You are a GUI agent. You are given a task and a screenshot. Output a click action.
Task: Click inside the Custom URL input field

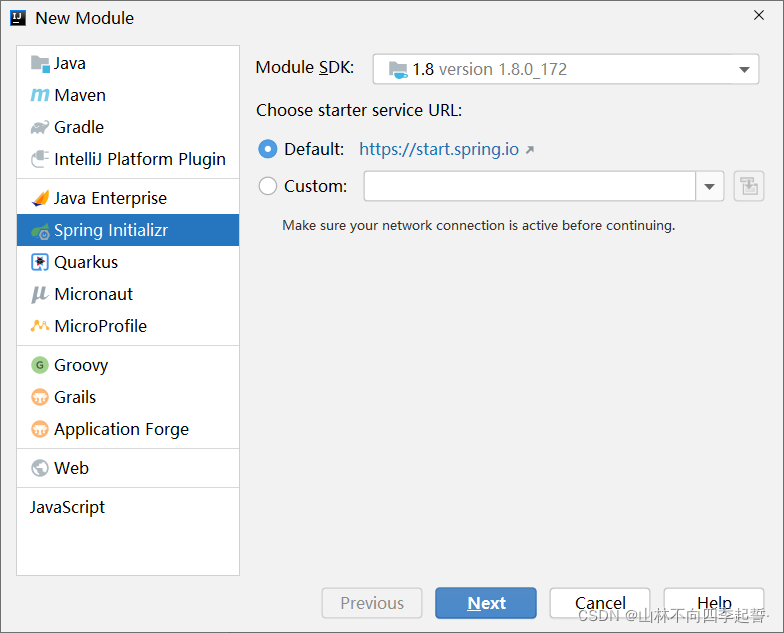[x=530, y=186]
